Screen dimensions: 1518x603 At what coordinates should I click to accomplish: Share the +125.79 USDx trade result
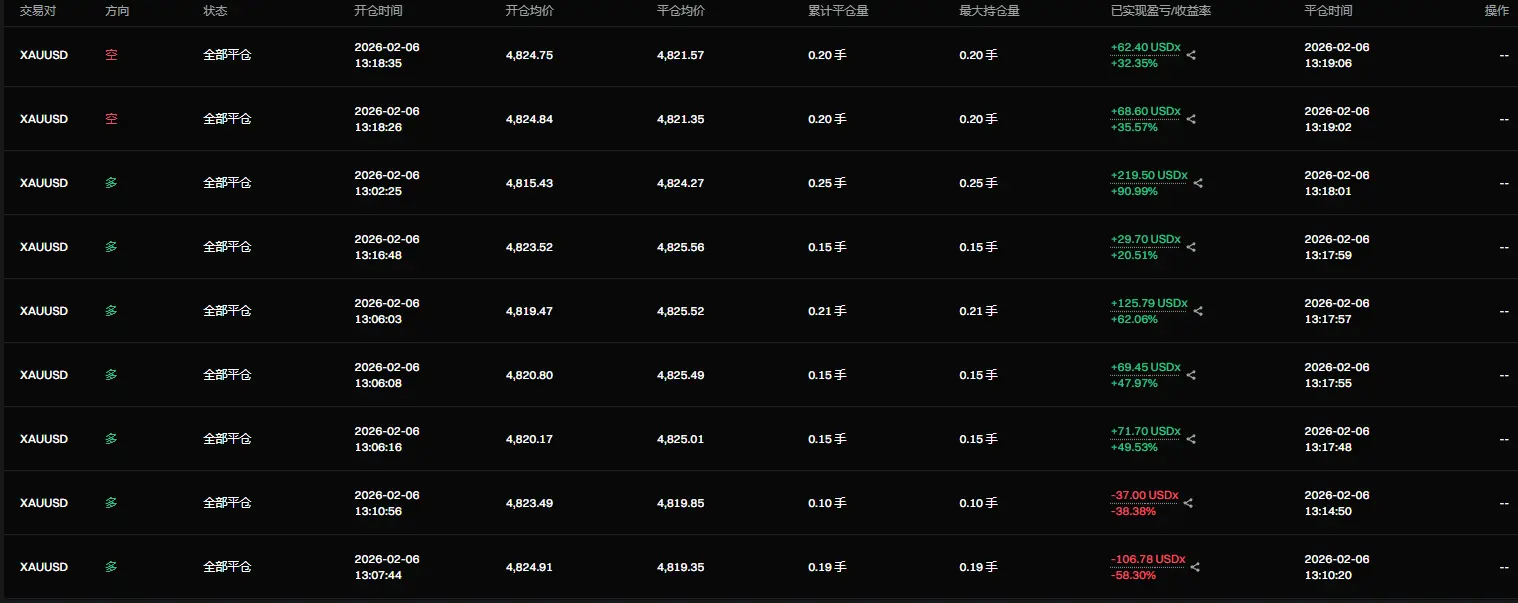tap(1198, 311)
